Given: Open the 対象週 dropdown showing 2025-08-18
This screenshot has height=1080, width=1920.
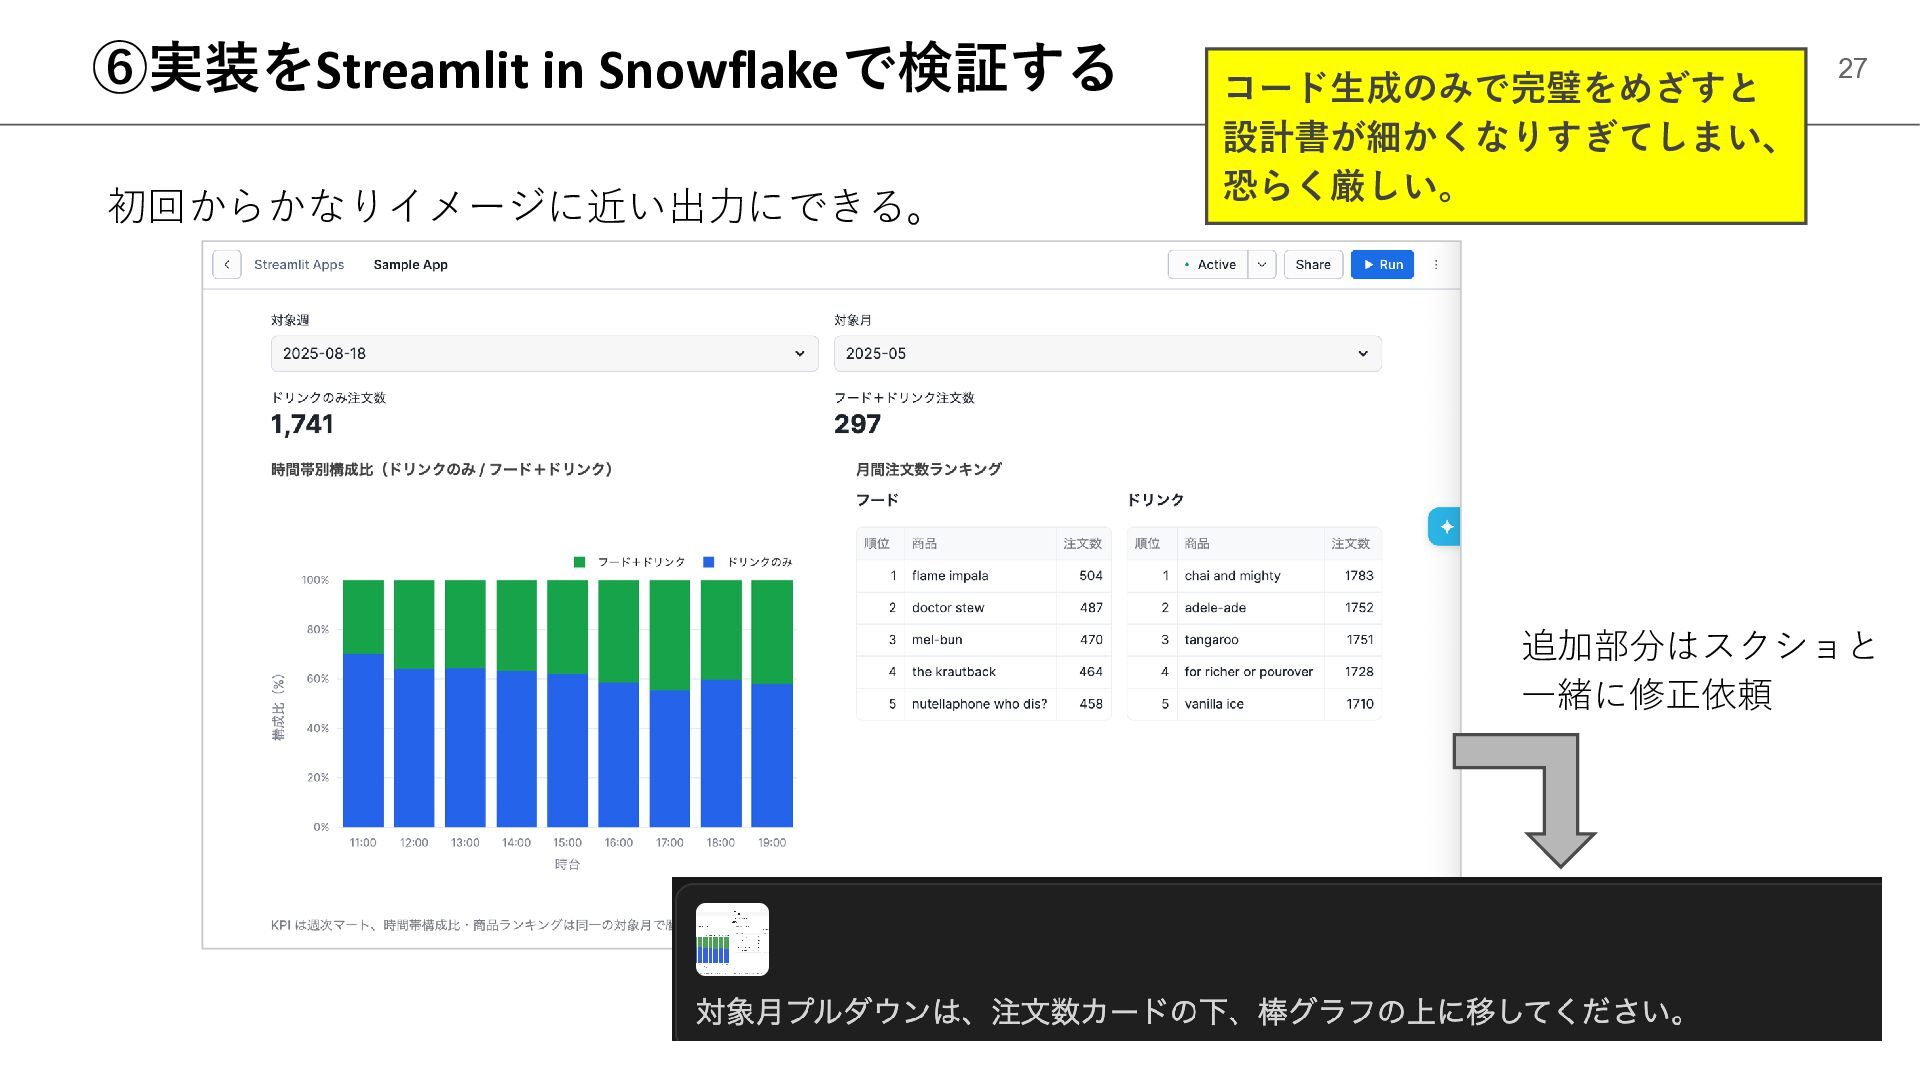Looking at the screenshot, I should click(544, 354).
